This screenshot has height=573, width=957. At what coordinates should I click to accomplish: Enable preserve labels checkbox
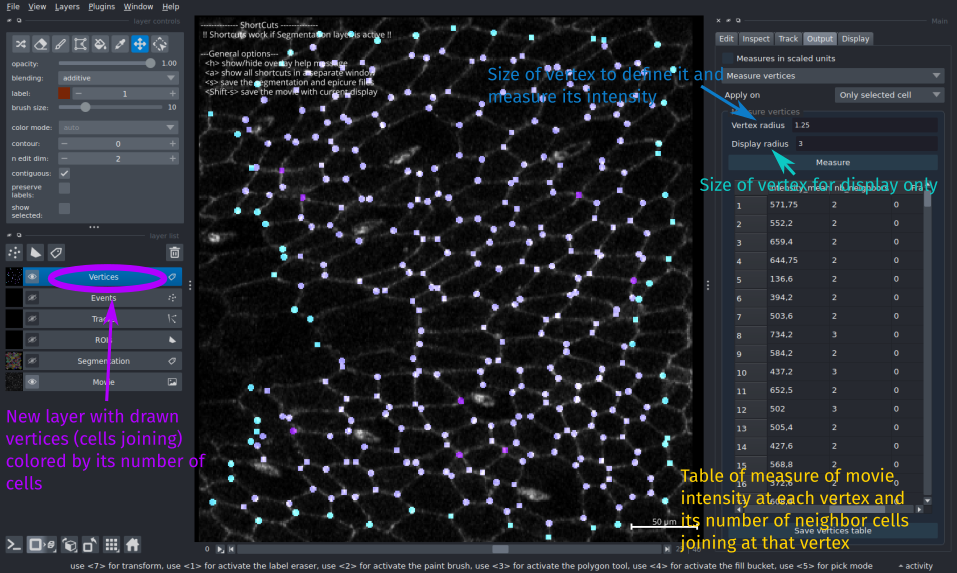click(x=64, y=188)
